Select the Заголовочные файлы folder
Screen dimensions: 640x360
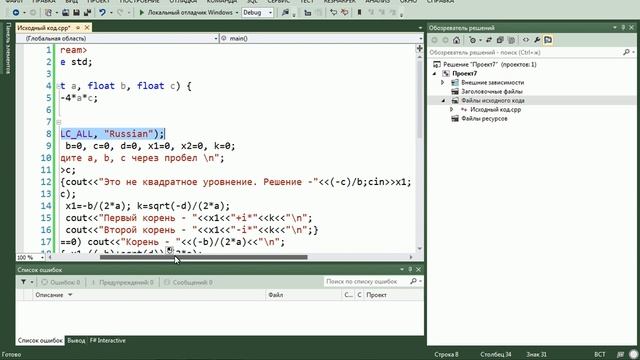point(492,92)
